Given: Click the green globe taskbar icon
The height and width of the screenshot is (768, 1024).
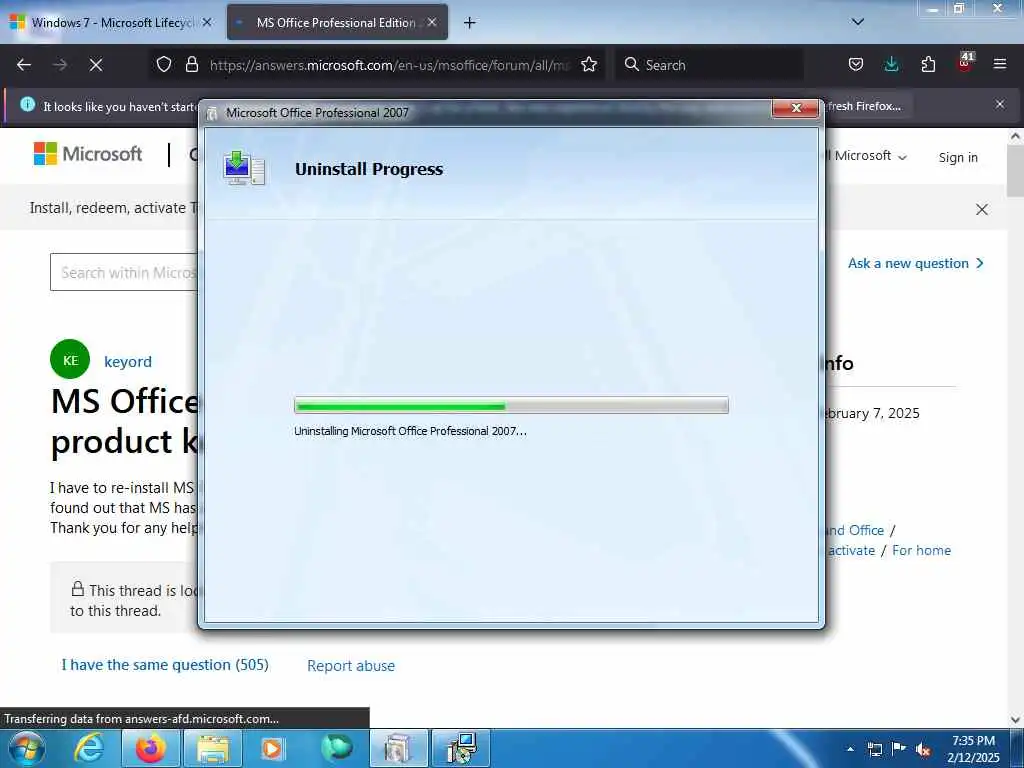Looking at the screenshot, I should pos(337,748).
